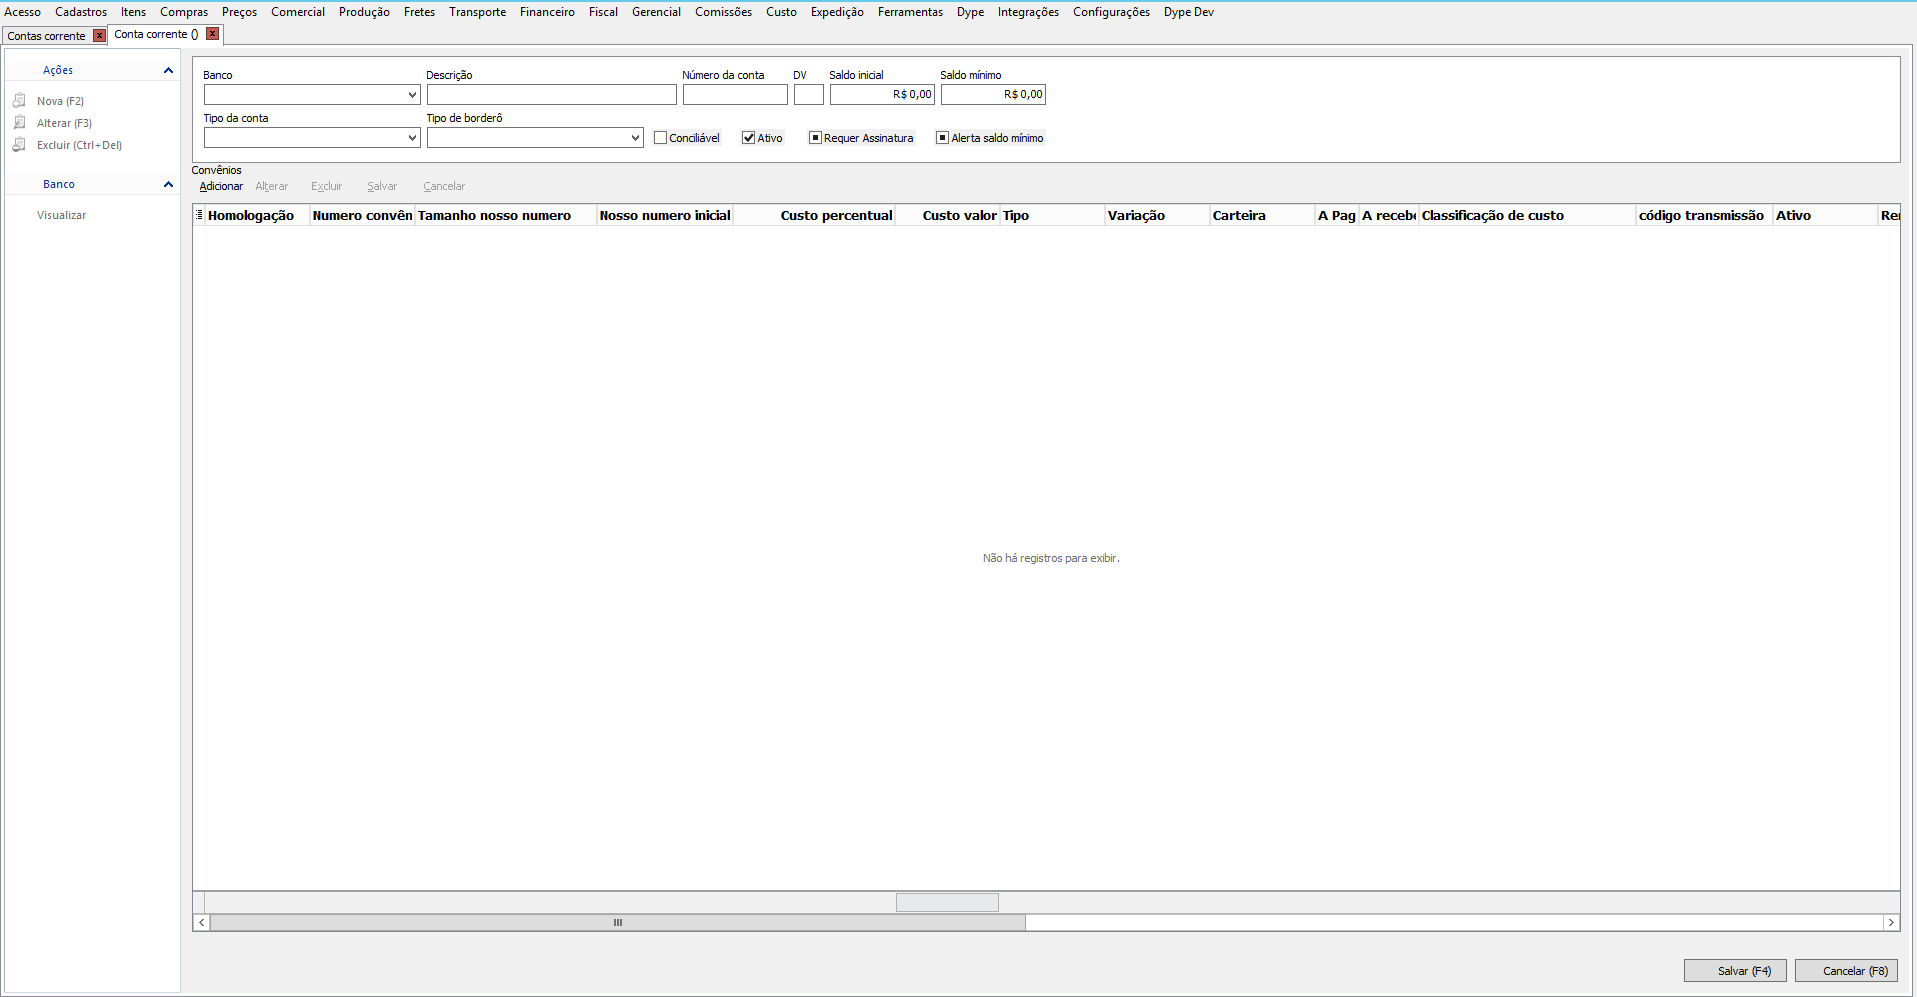Click Nova (F2) action link
The width and height of the screenshot is (1917, 997).
60,101
